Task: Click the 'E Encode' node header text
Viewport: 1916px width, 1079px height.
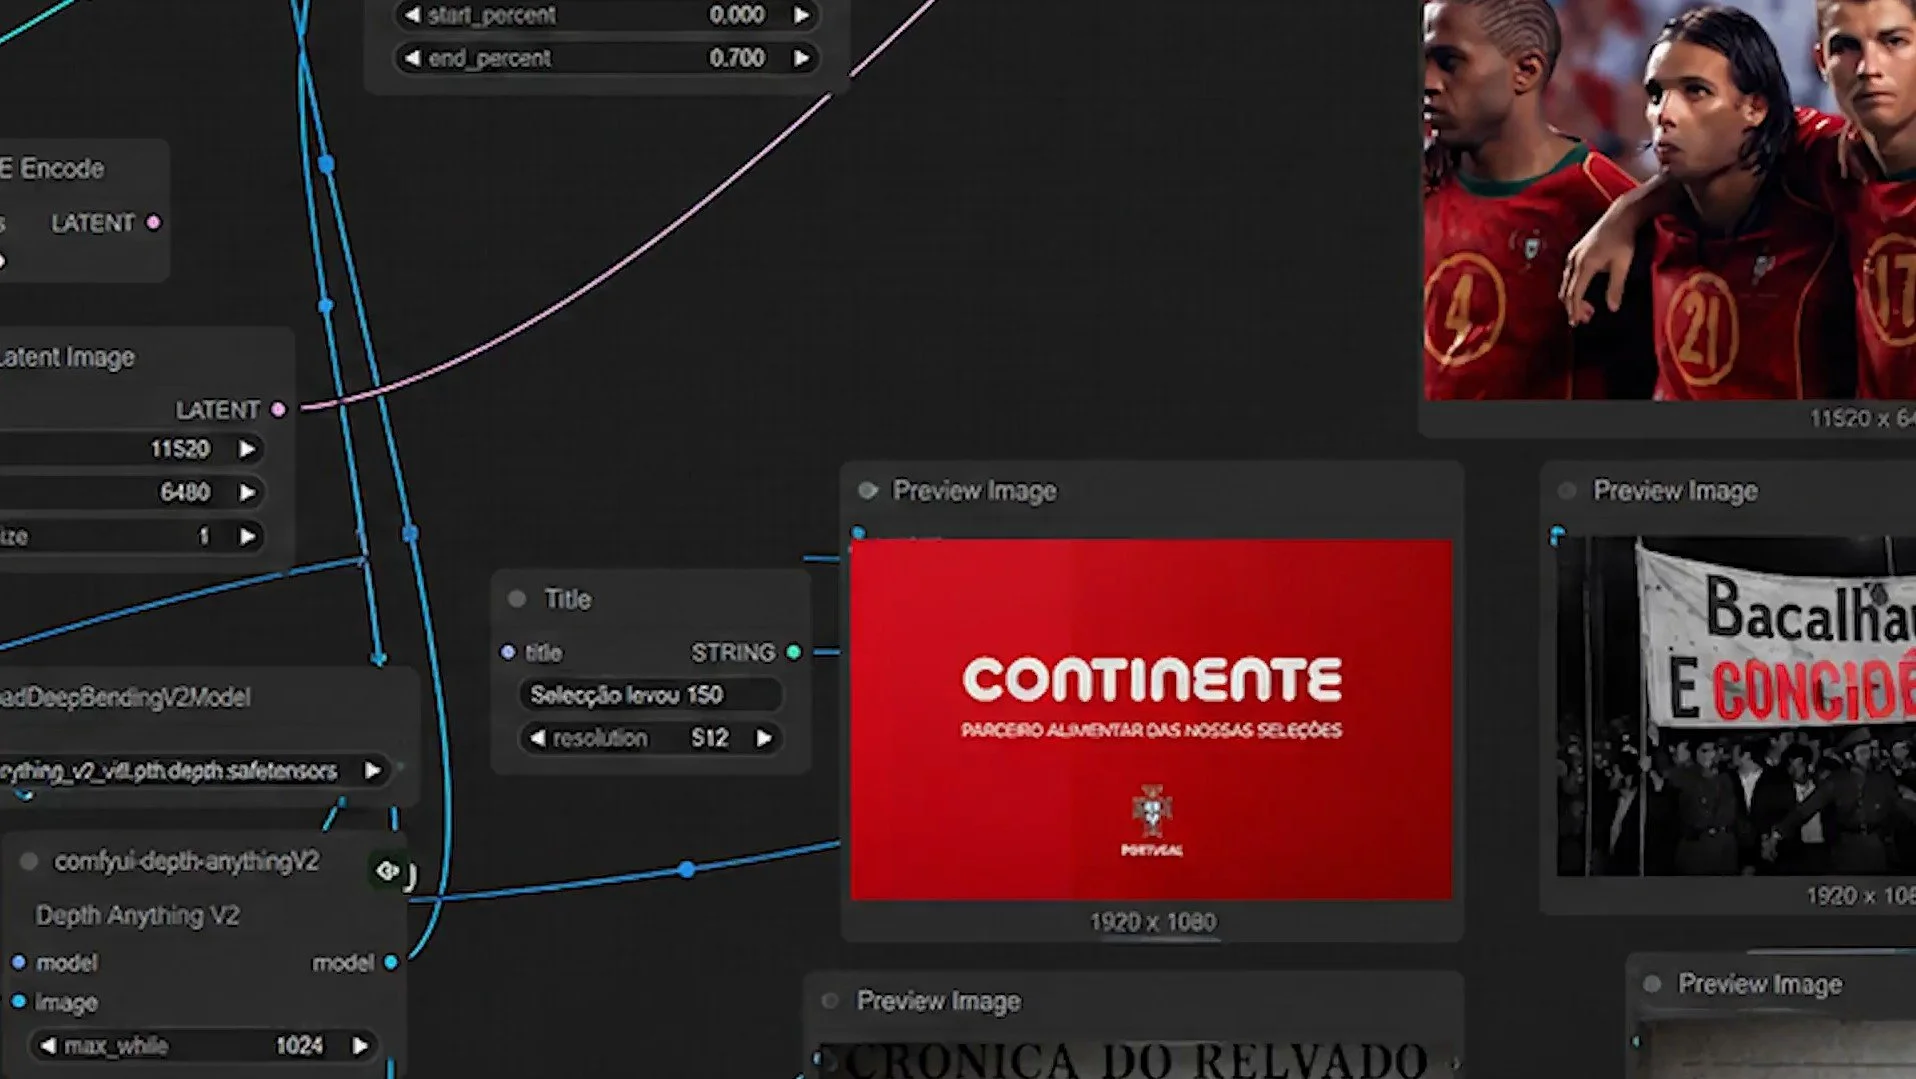Action: click(x=52, y=169)
